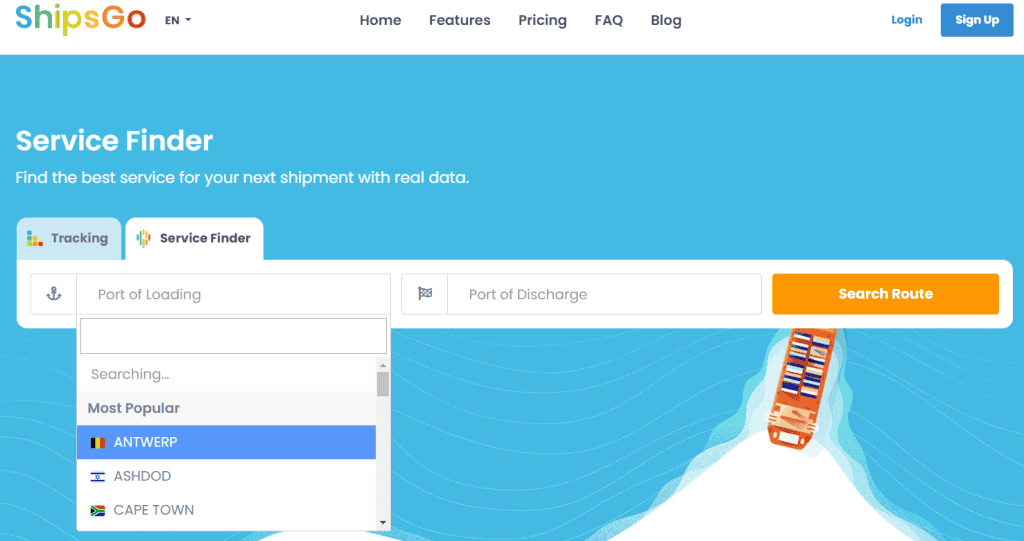
Task: Click the dropdown list scrollbar down arrow
Action: click(x=383, y=522)
